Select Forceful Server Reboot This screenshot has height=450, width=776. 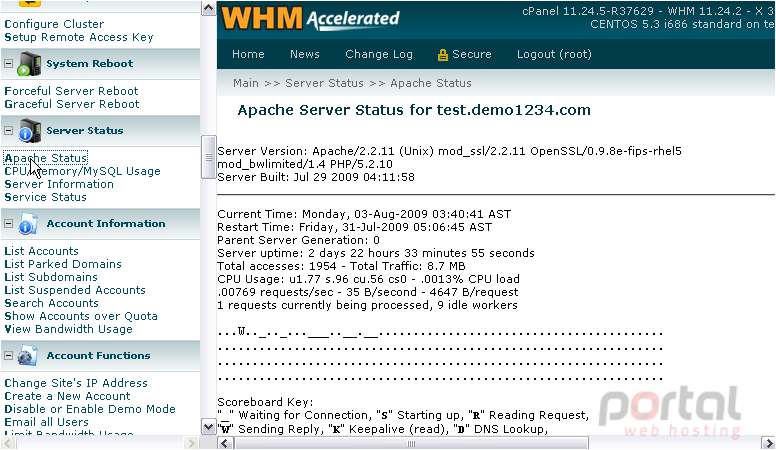click(x=71, y=91)
